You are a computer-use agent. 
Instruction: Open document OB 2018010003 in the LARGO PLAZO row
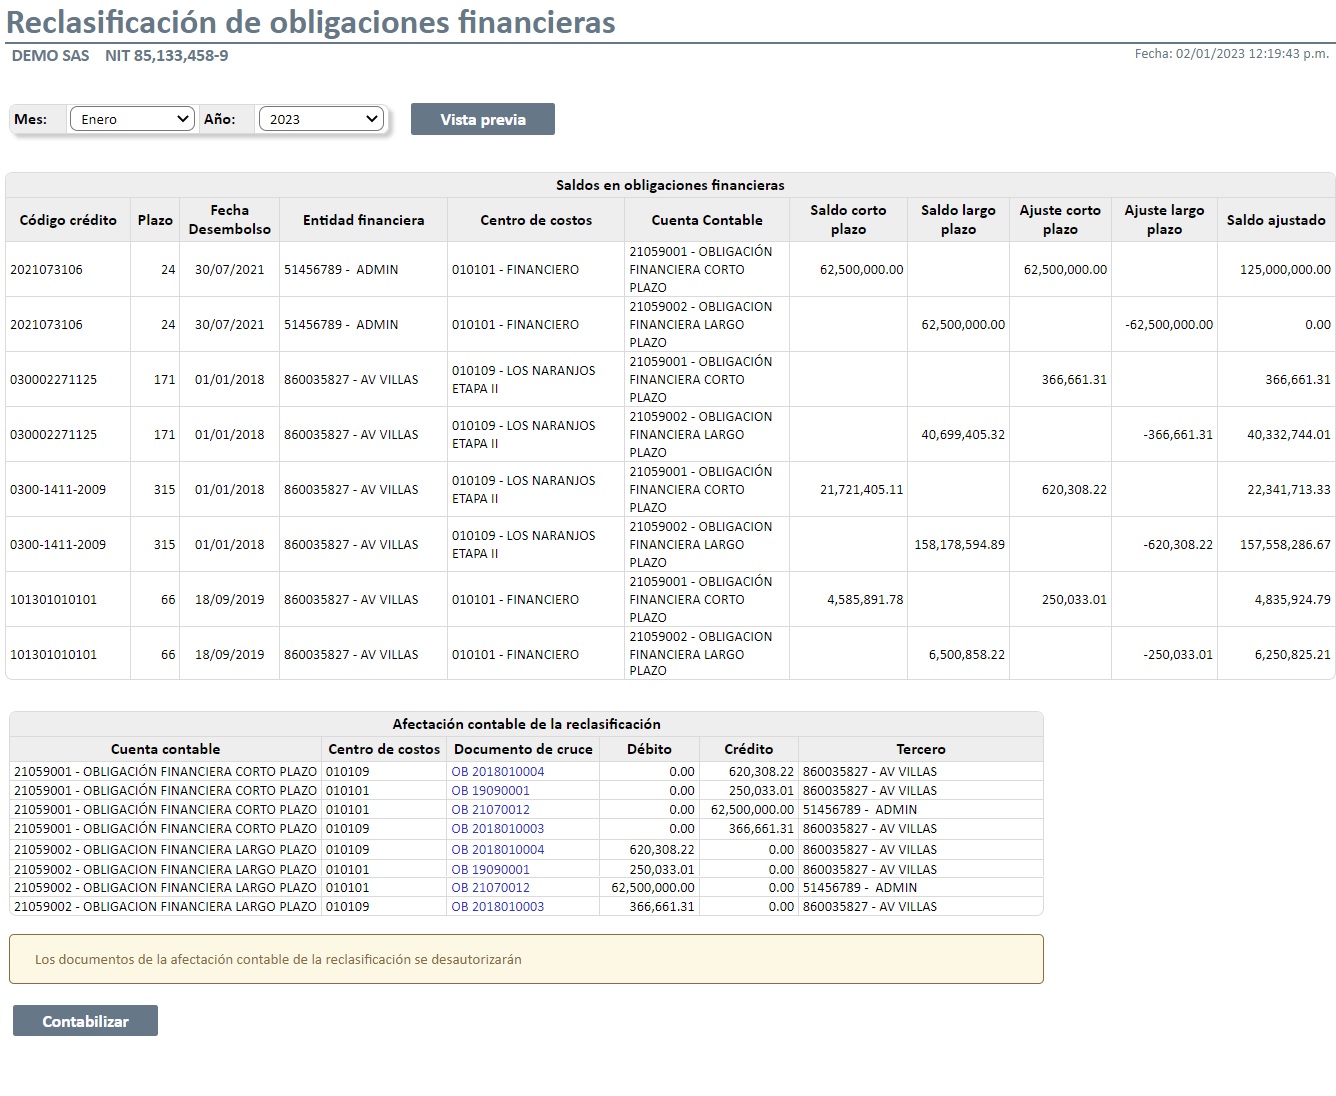(498, 907)
